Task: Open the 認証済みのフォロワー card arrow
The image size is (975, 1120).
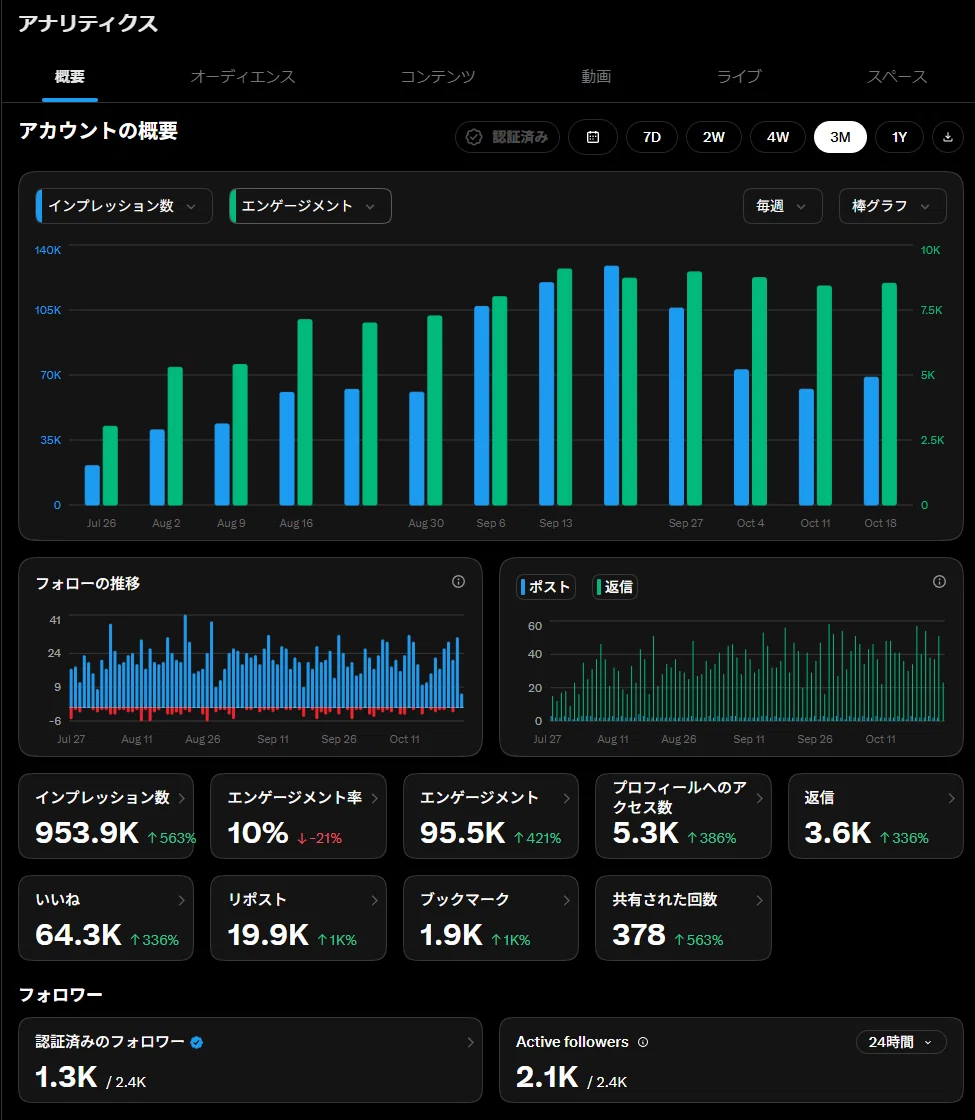Action: [470, 1043]
